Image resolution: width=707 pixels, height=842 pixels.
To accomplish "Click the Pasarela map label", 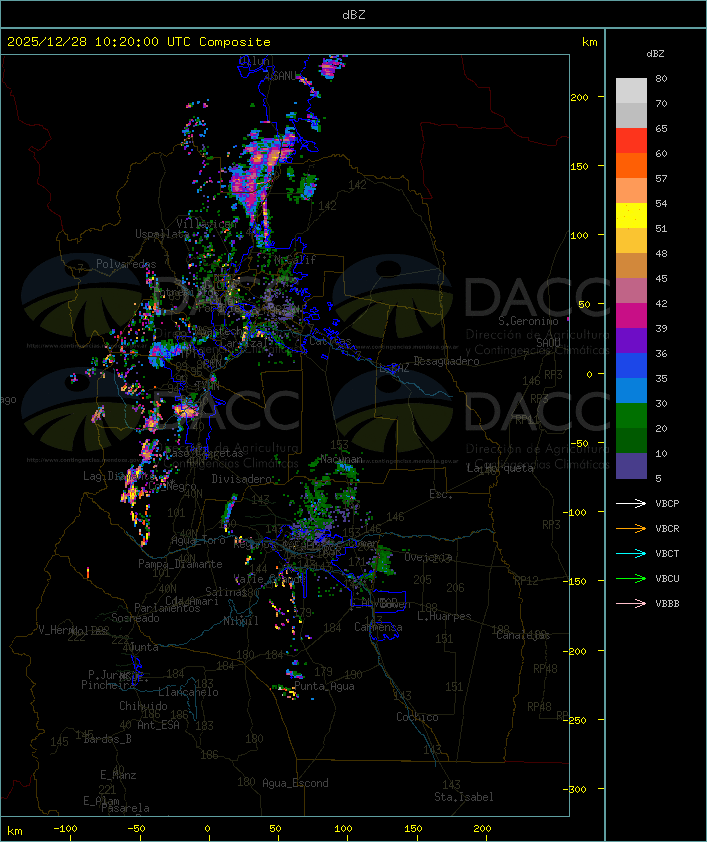I will point(125,808).
